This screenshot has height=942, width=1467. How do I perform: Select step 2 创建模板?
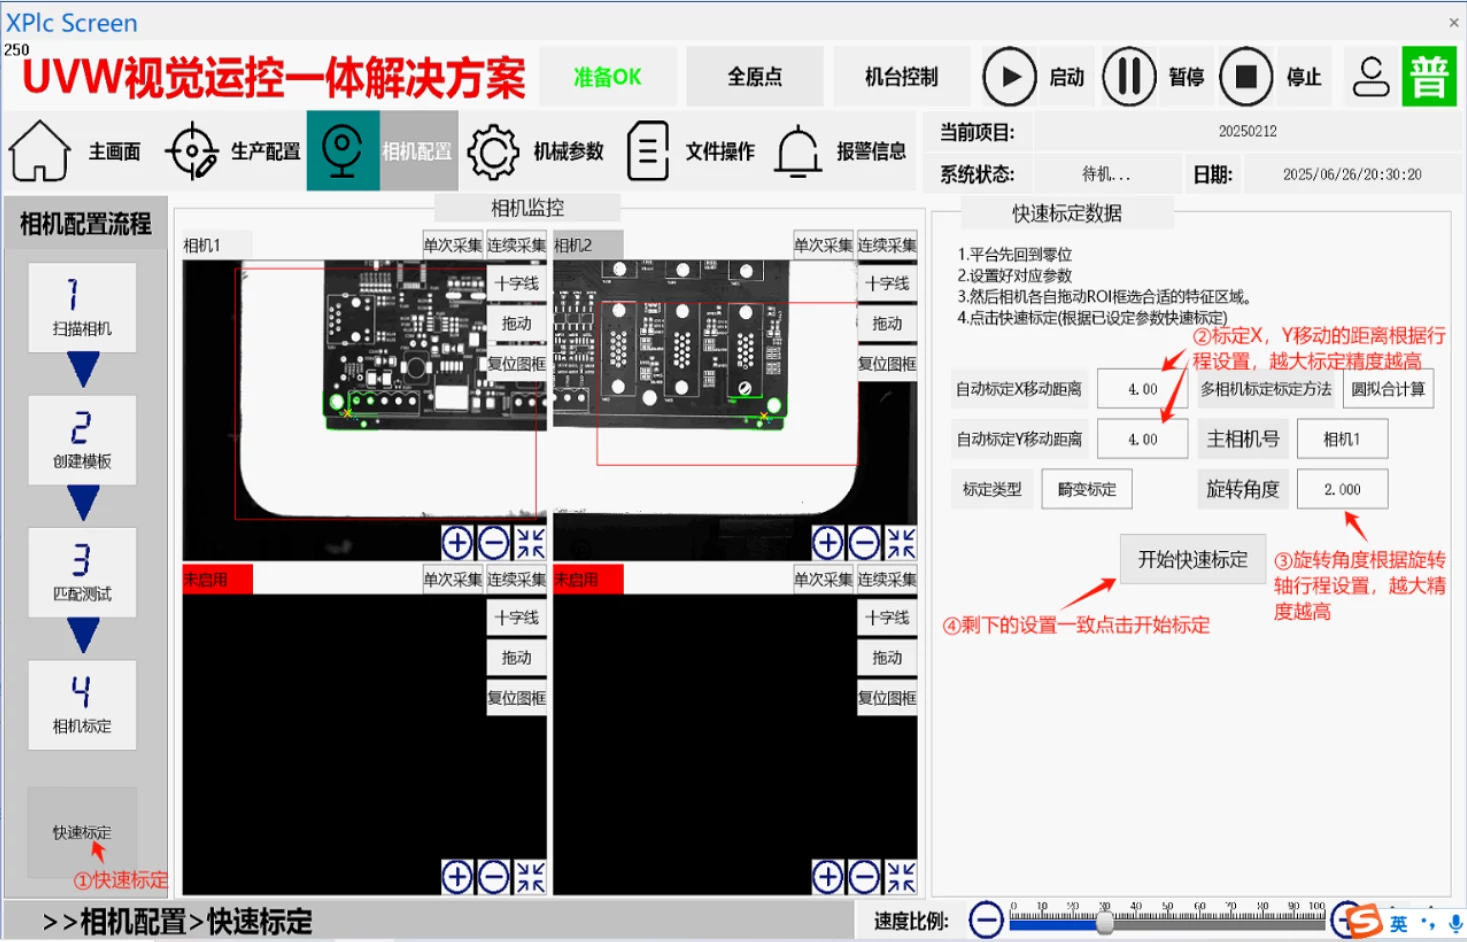[x=82, y=440]
